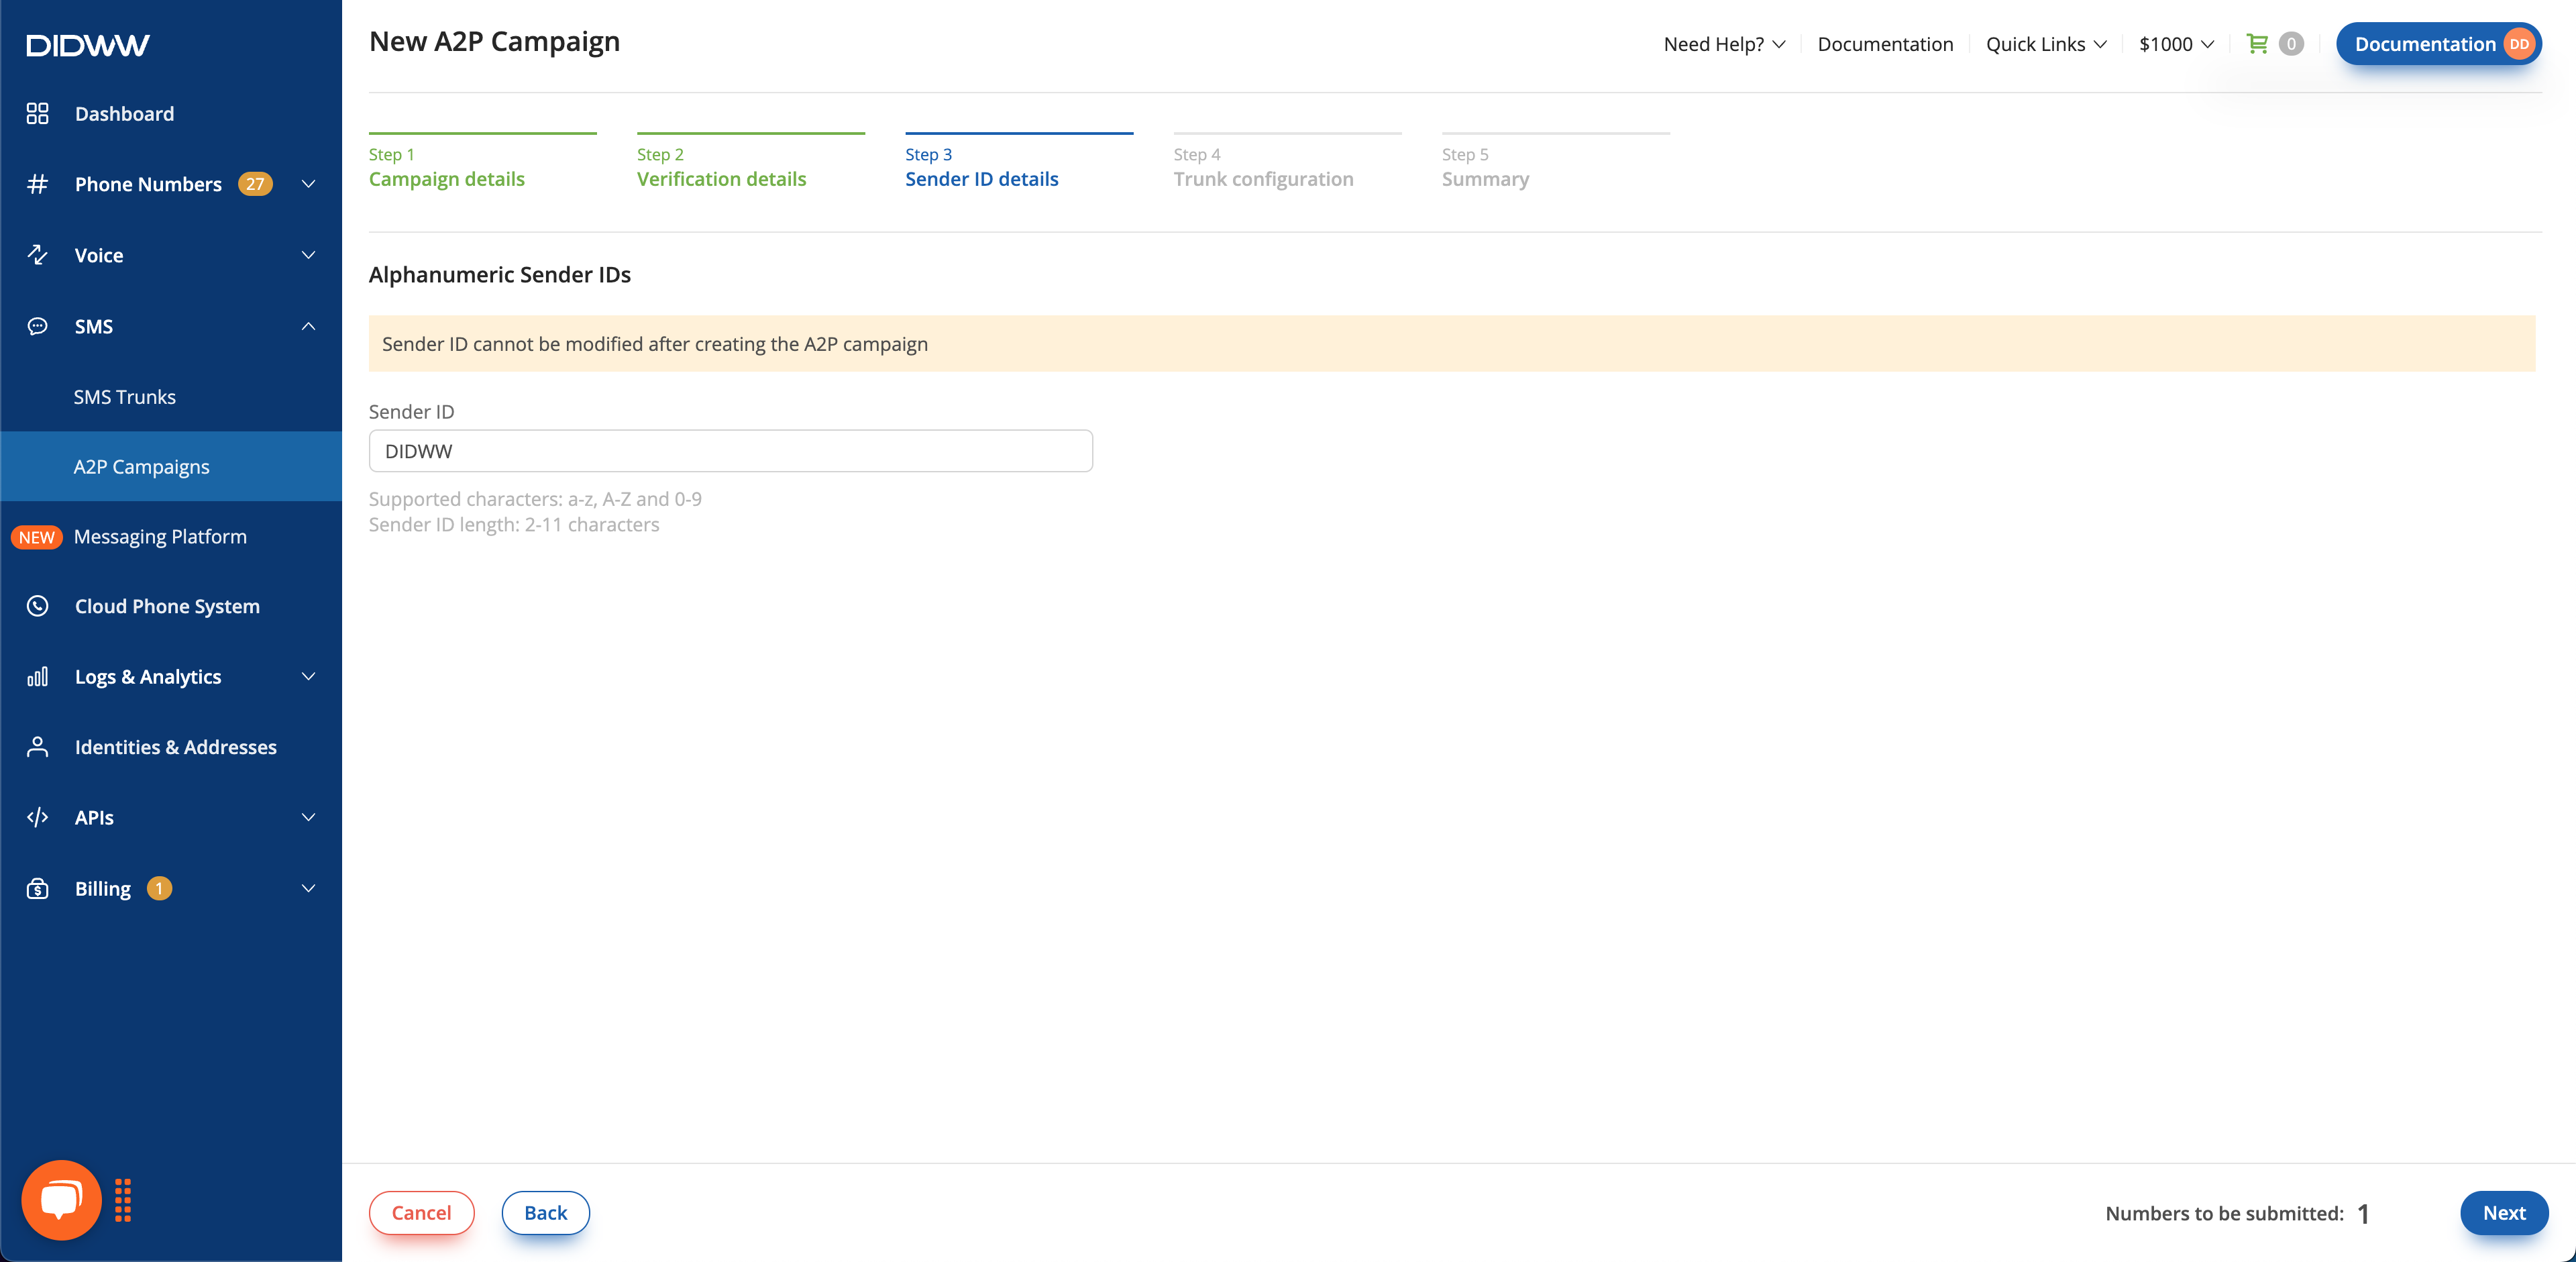The height and width of the screenshot is (1262, 2576).
Task: Click the orange dotted grip beside chat
Action: 123,1200
